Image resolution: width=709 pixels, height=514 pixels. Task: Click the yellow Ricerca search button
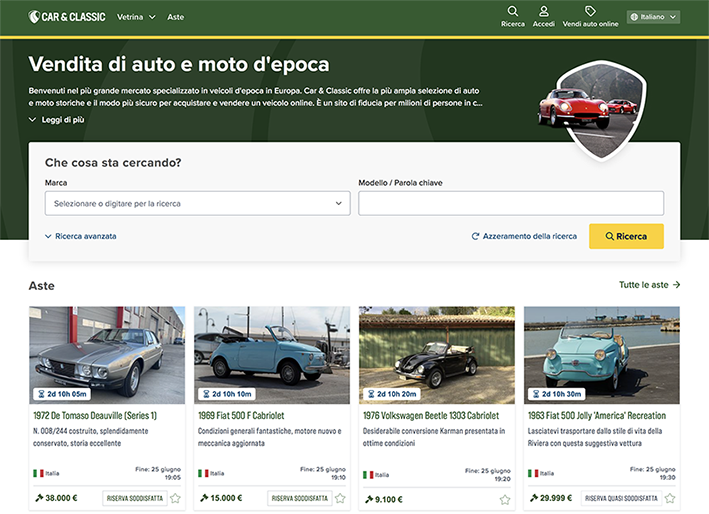pyautogui.click(x=626, y=236)
